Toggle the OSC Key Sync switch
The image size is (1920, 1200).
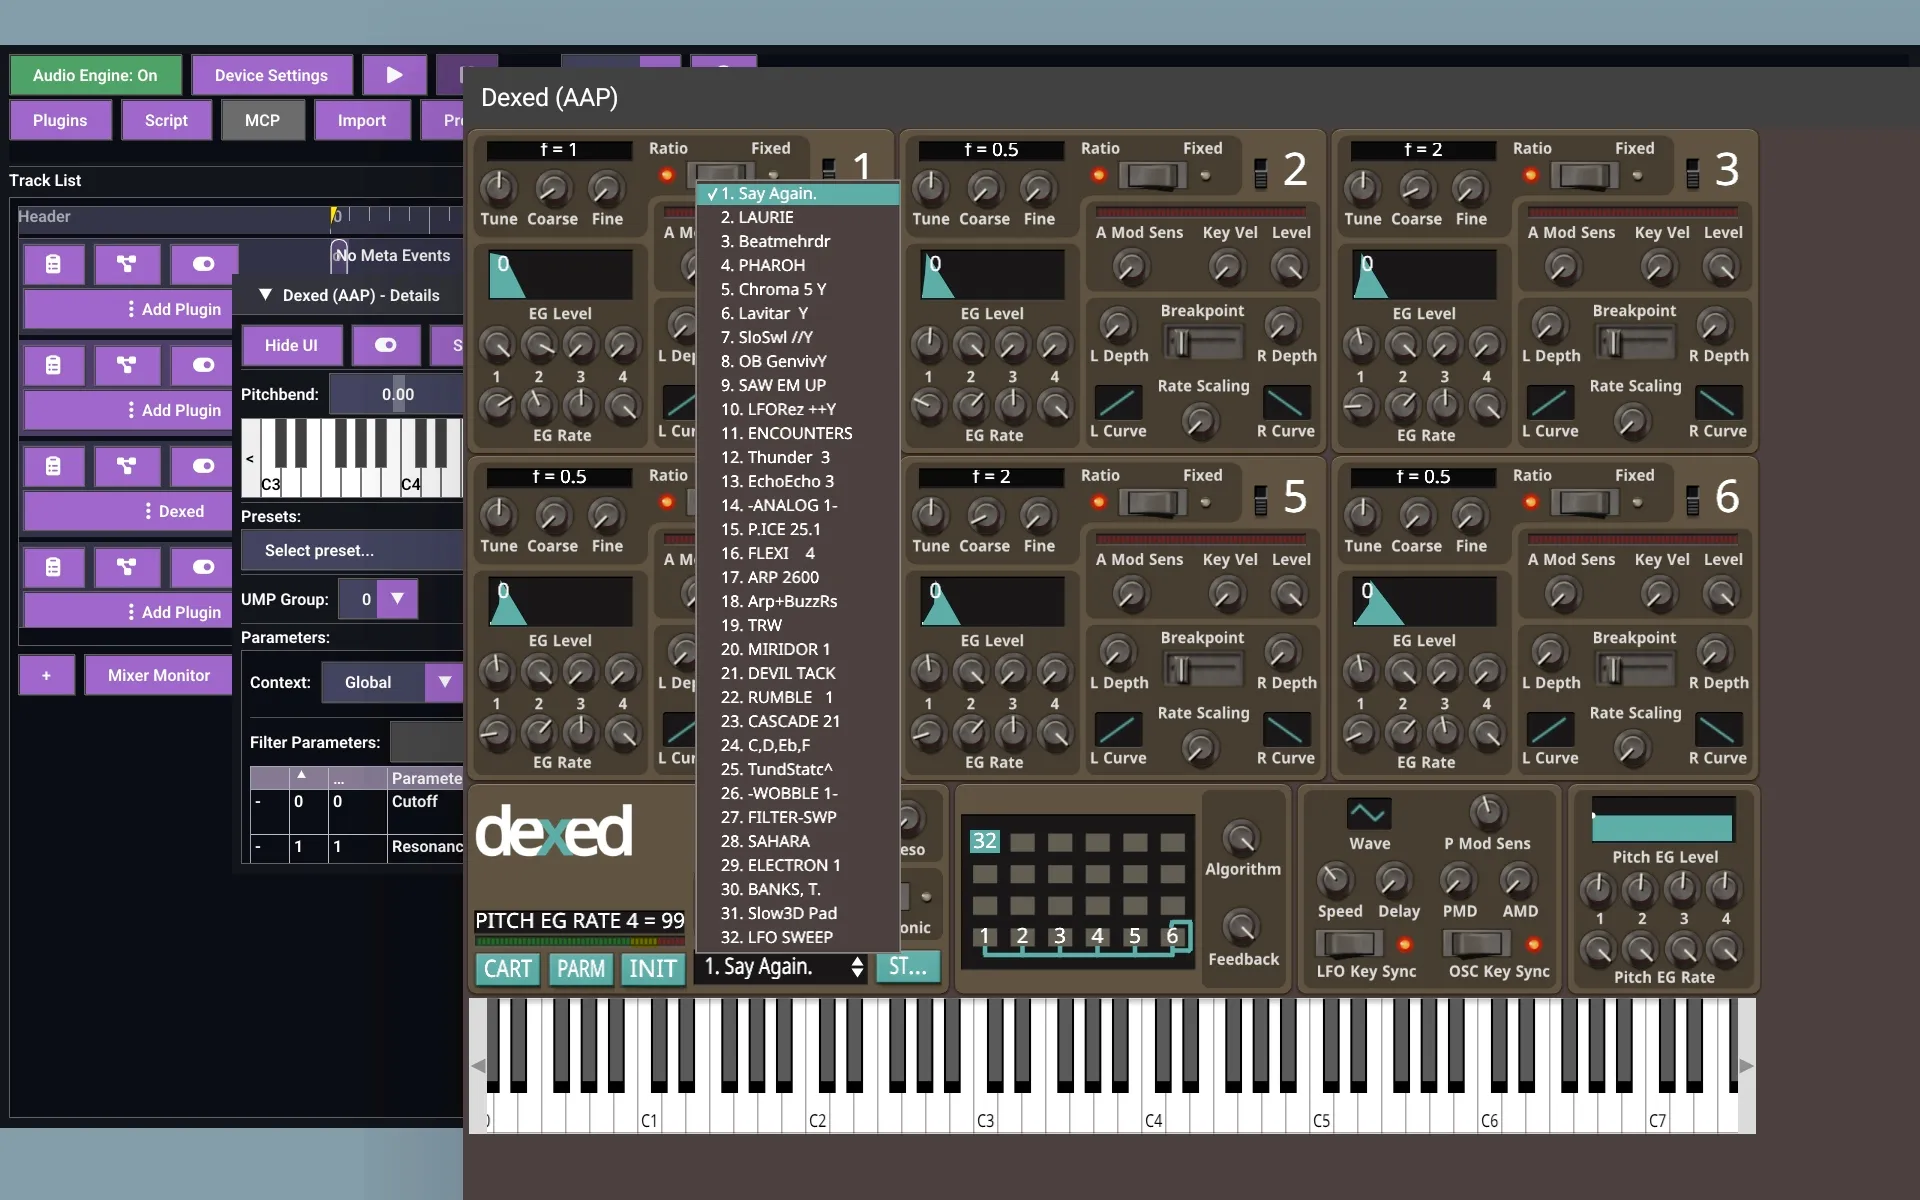(1476, 943)
